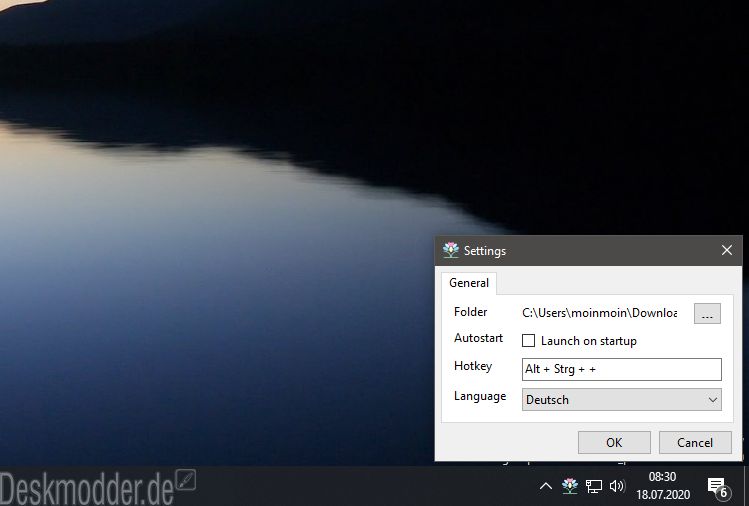Confirm settings with the OK button
Screen dimensions: 749x506
614,442
